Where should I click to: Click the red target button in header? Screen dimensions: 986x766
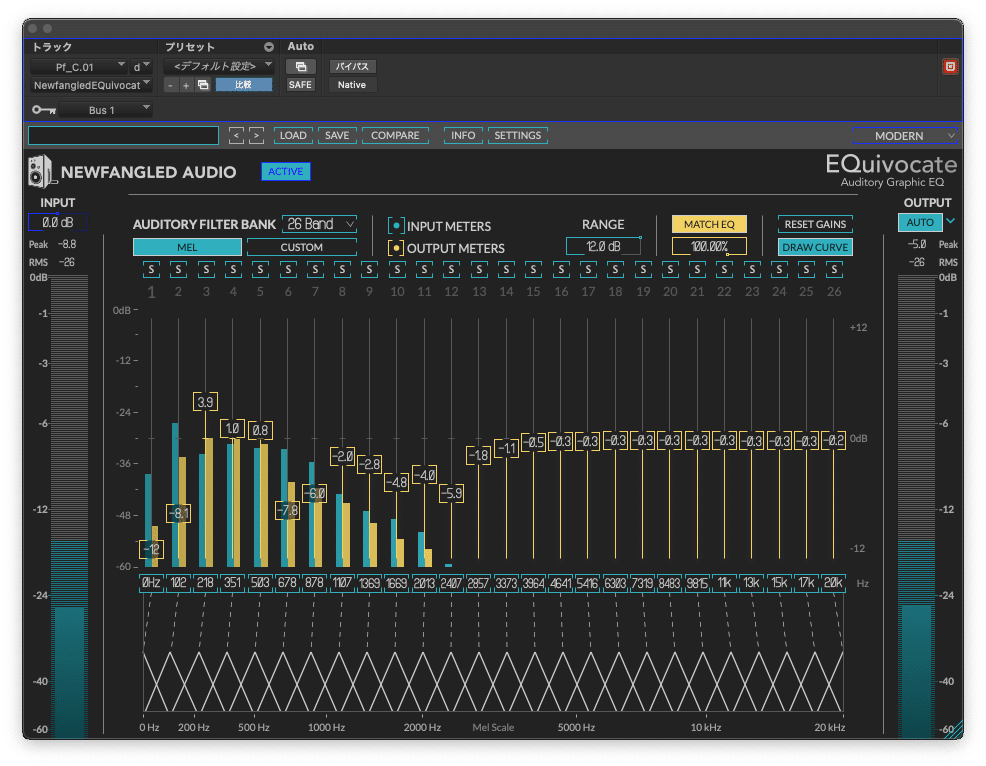950,66
